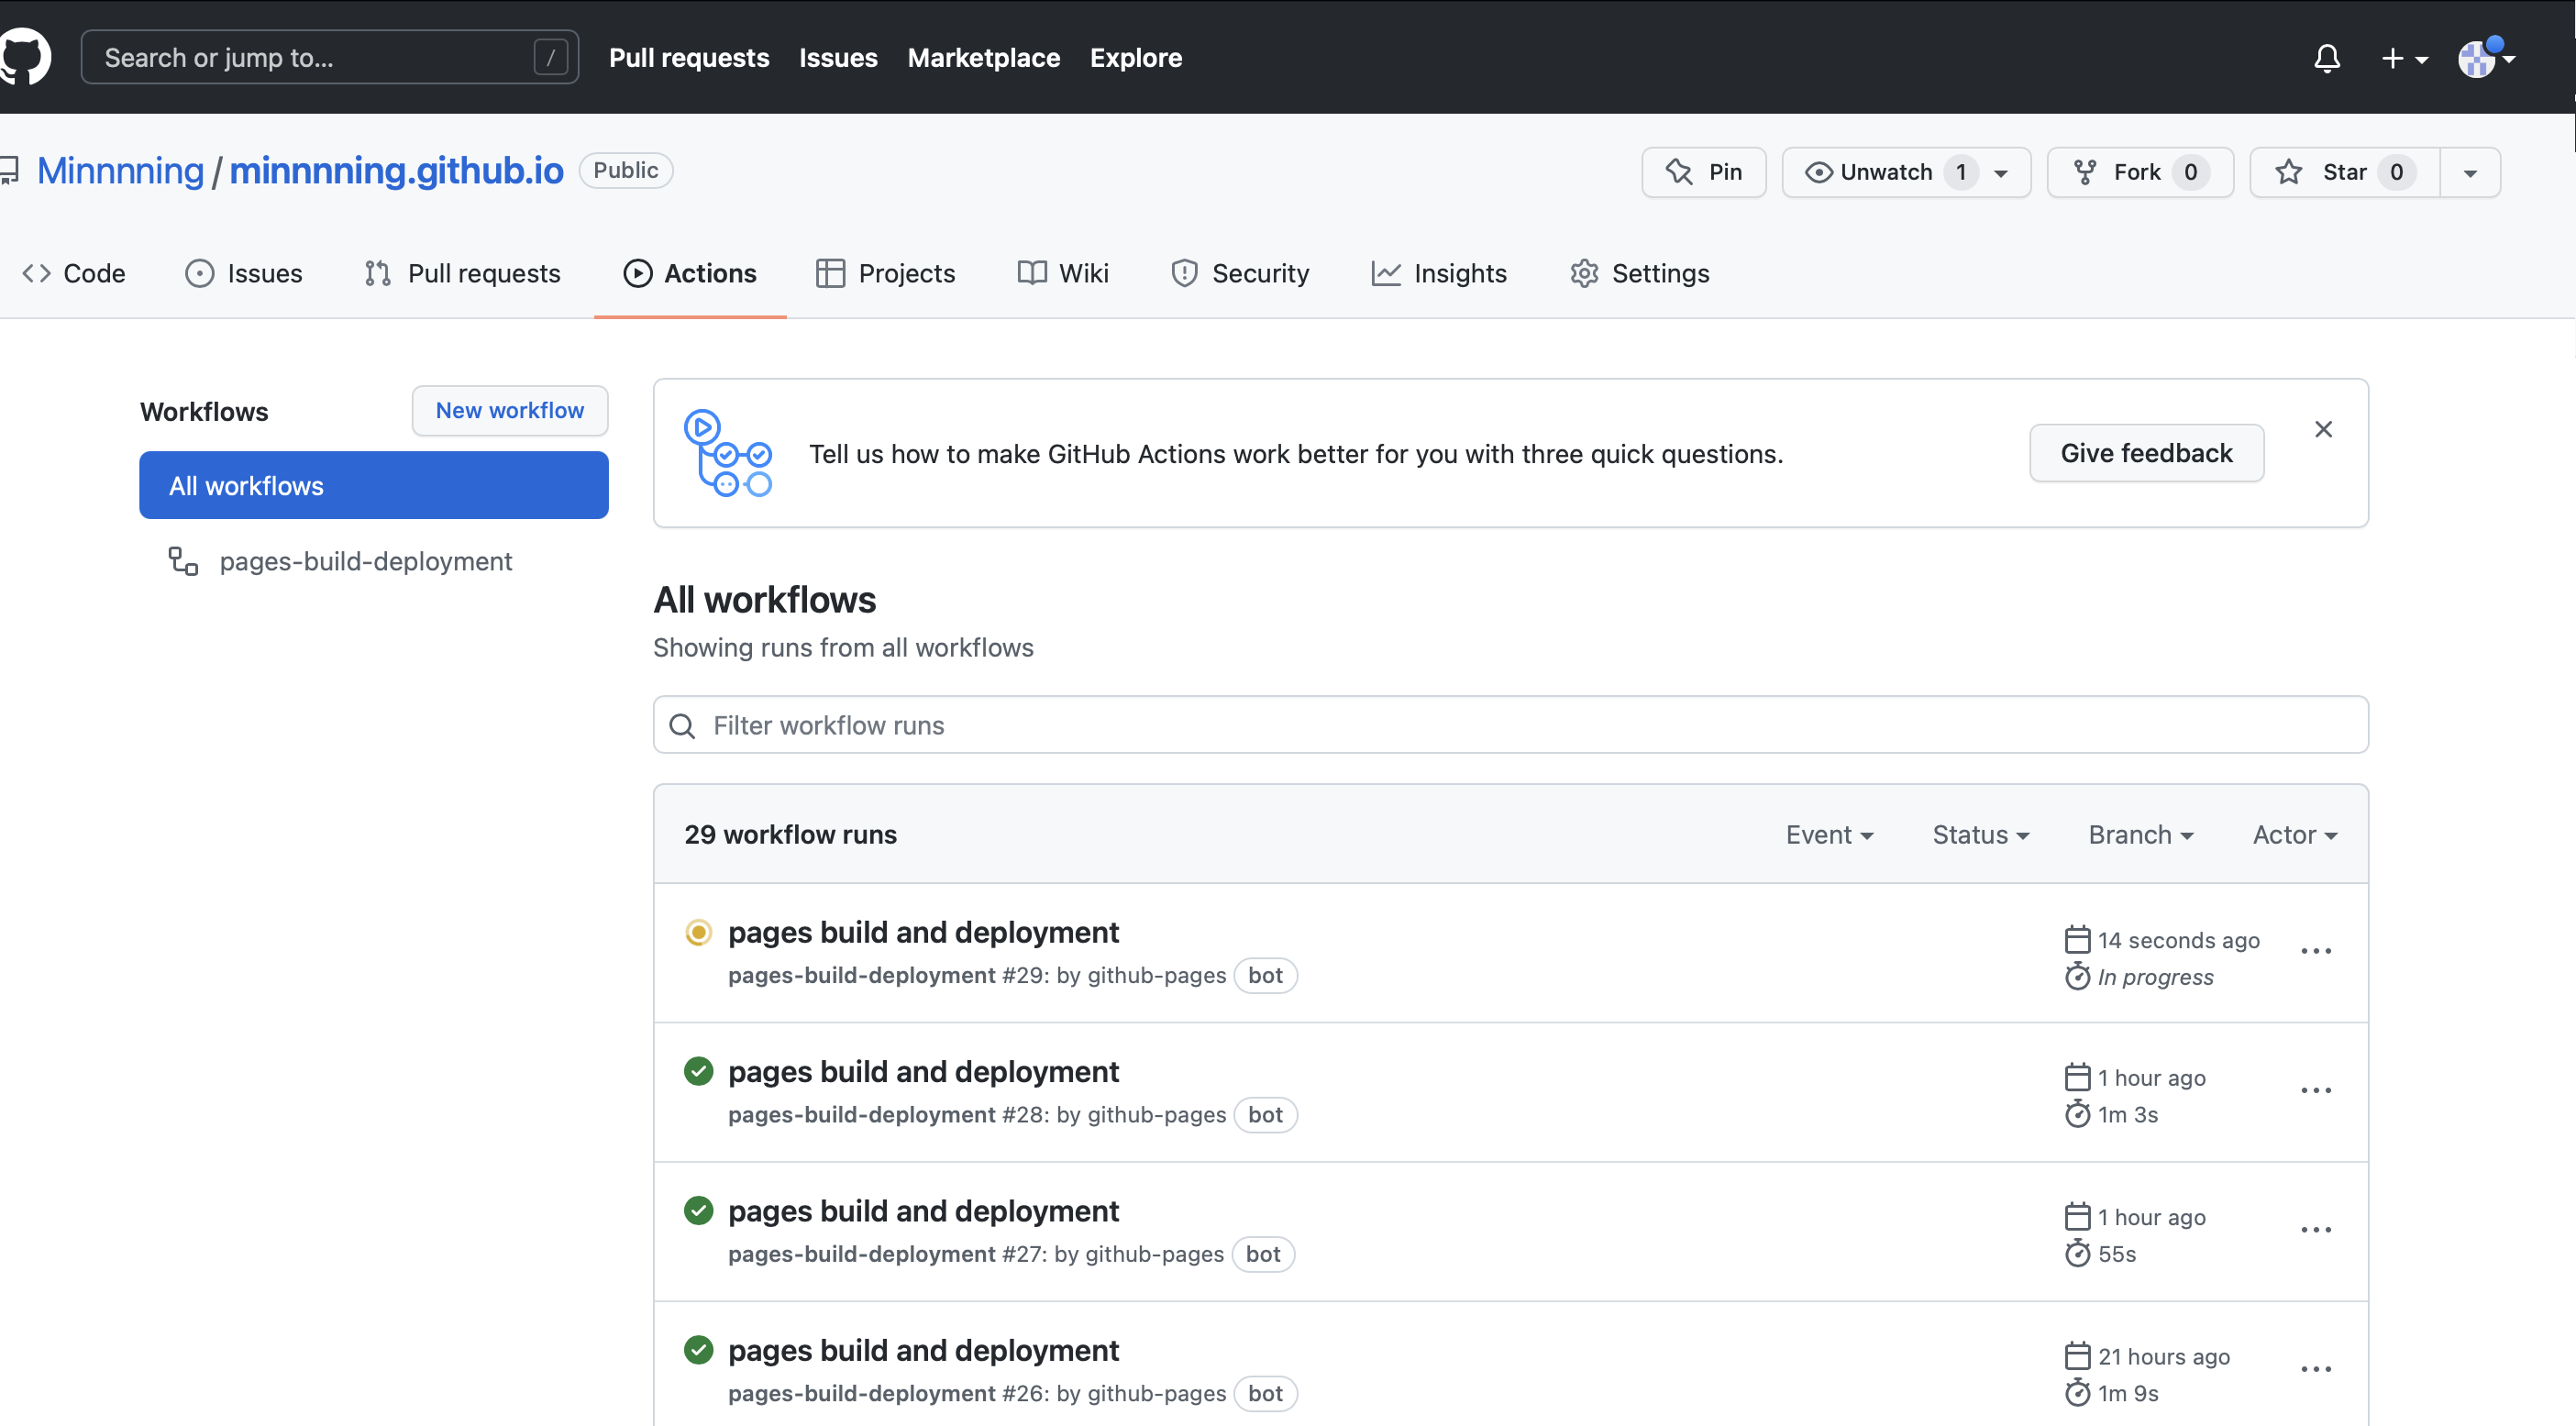Viewport: 2576px width, 1426px height.
Task: Pin this repository
Action: pyautogui.click(x=1703, y=172)
